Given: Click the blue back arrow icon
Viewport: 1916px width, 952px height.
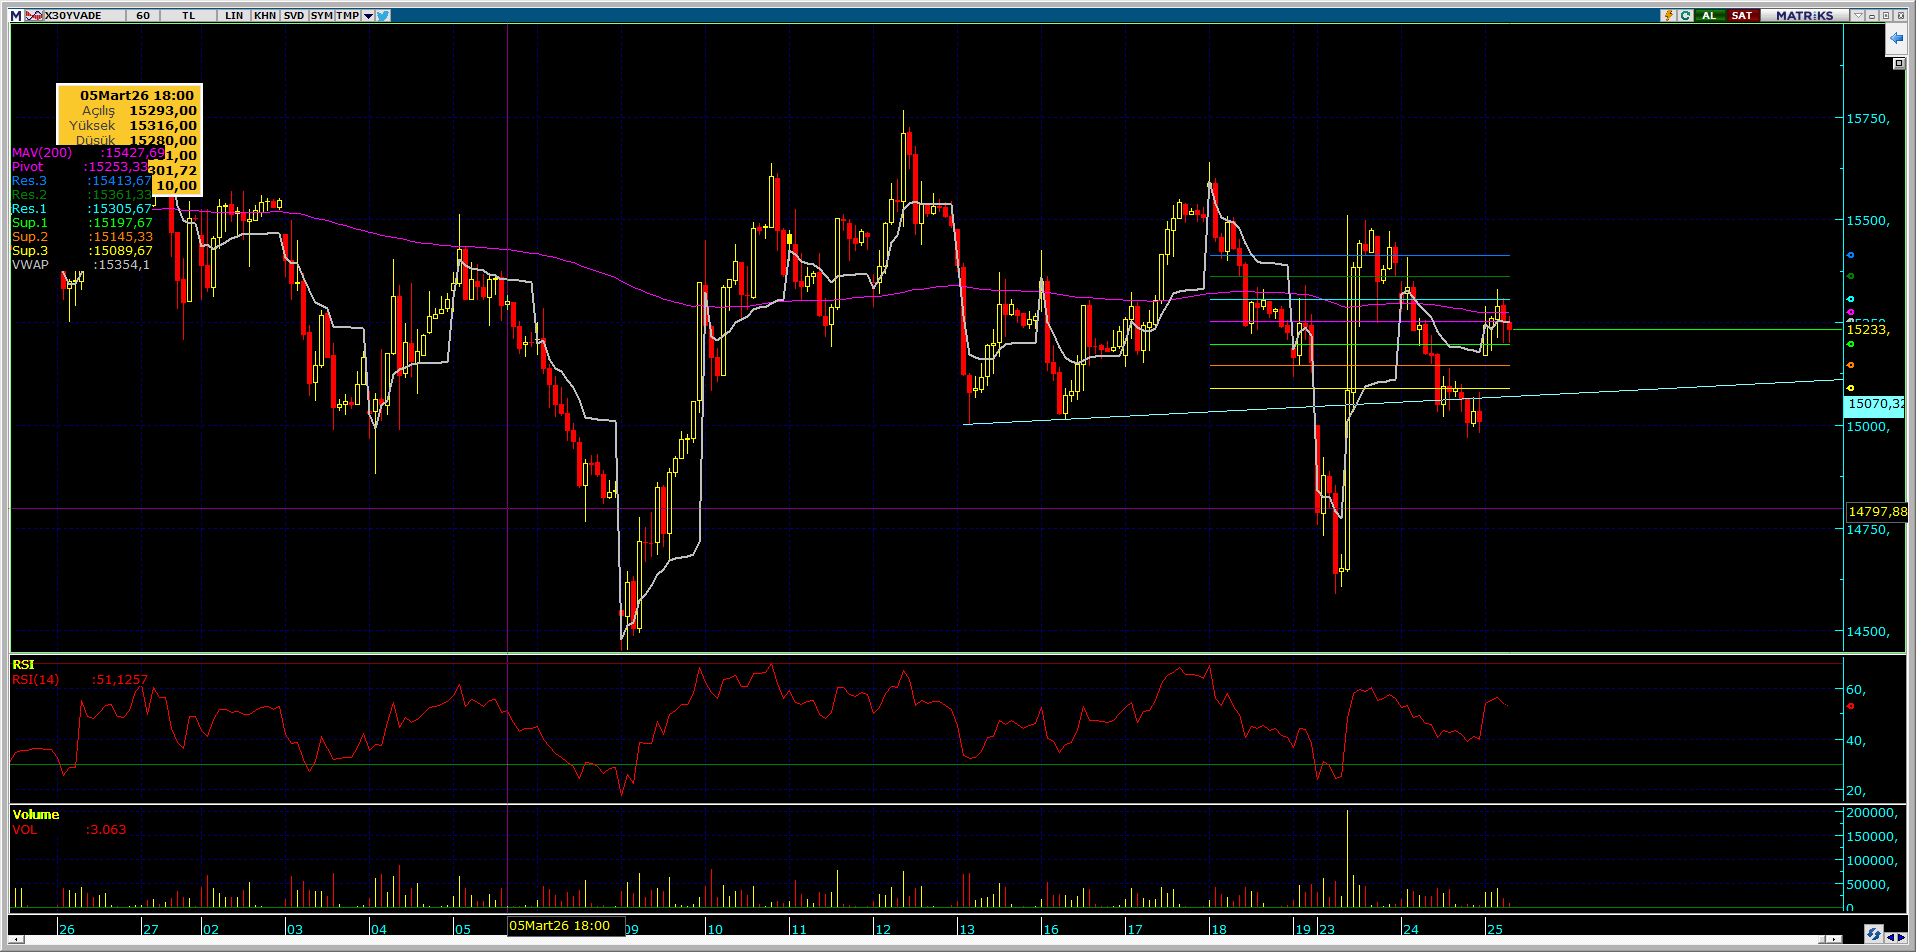Looking at the screenshot, I should point(1896,38).
